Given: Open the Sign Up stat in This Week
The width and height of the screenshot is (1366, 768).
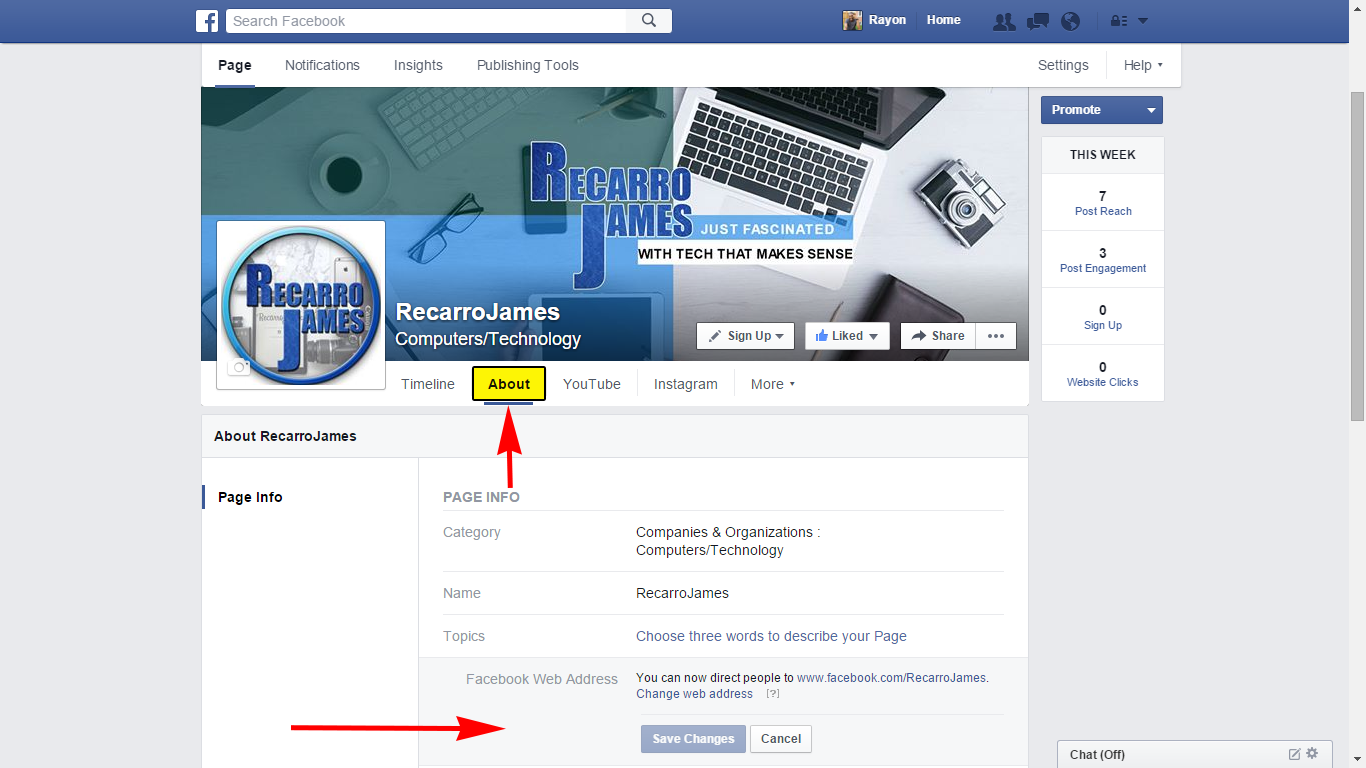Looking at the screenshot, I should (x=1103, y=316).
